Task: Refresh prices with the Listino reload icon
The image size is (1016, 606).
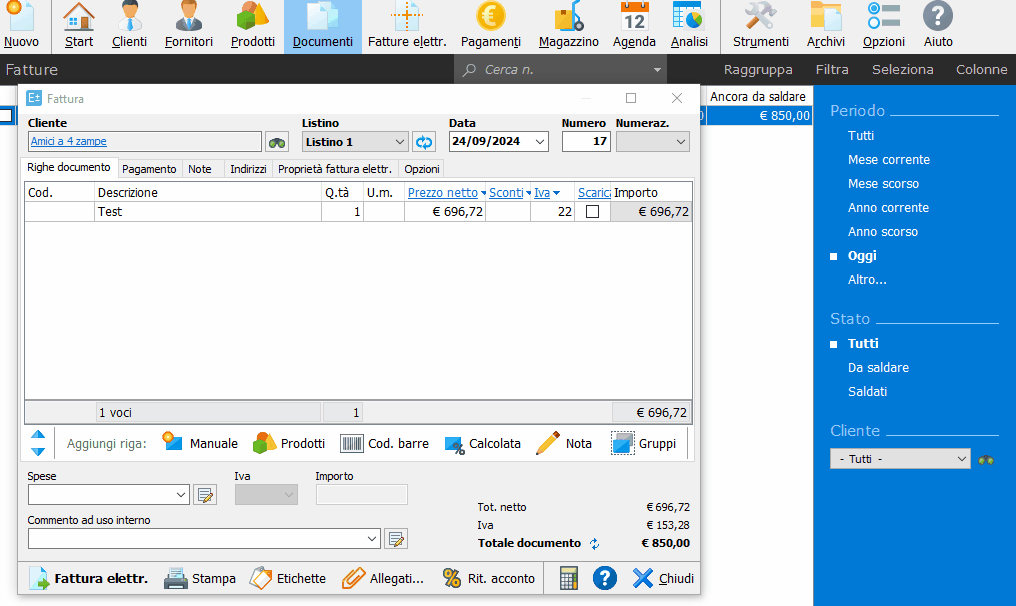Action: coord(424,142)
